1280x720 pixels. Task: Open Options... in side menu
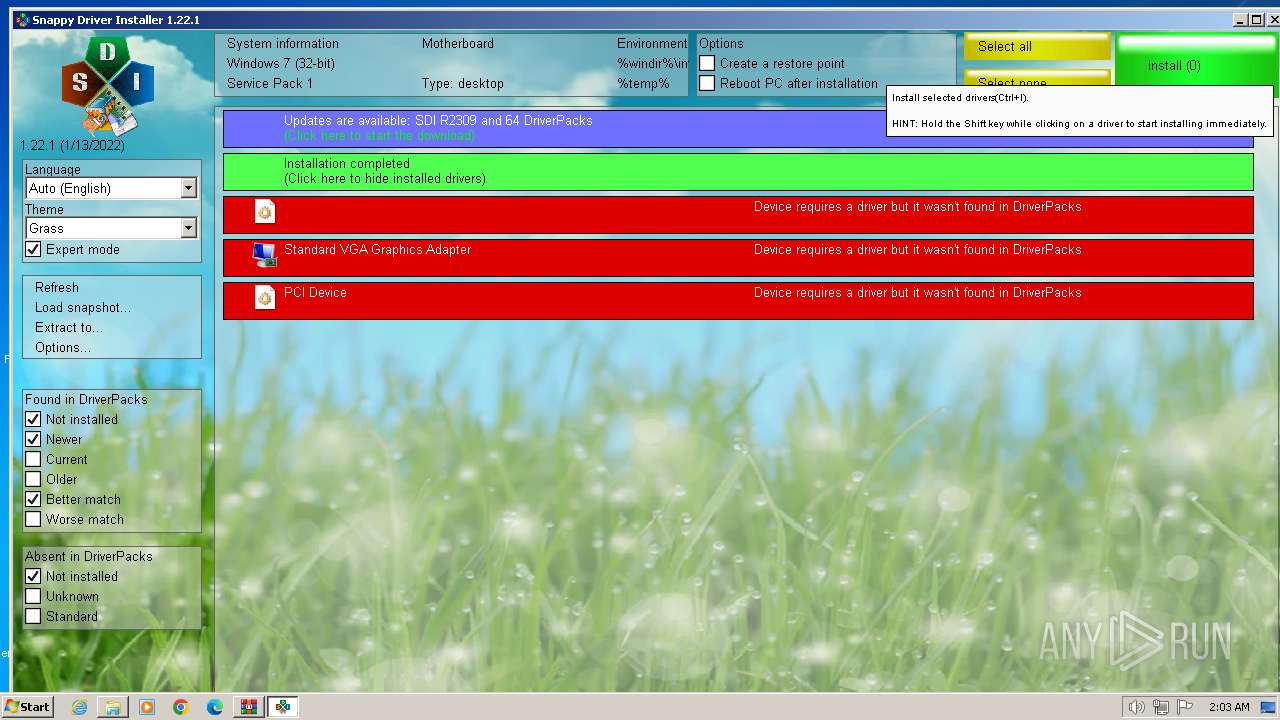coord(63,347)
